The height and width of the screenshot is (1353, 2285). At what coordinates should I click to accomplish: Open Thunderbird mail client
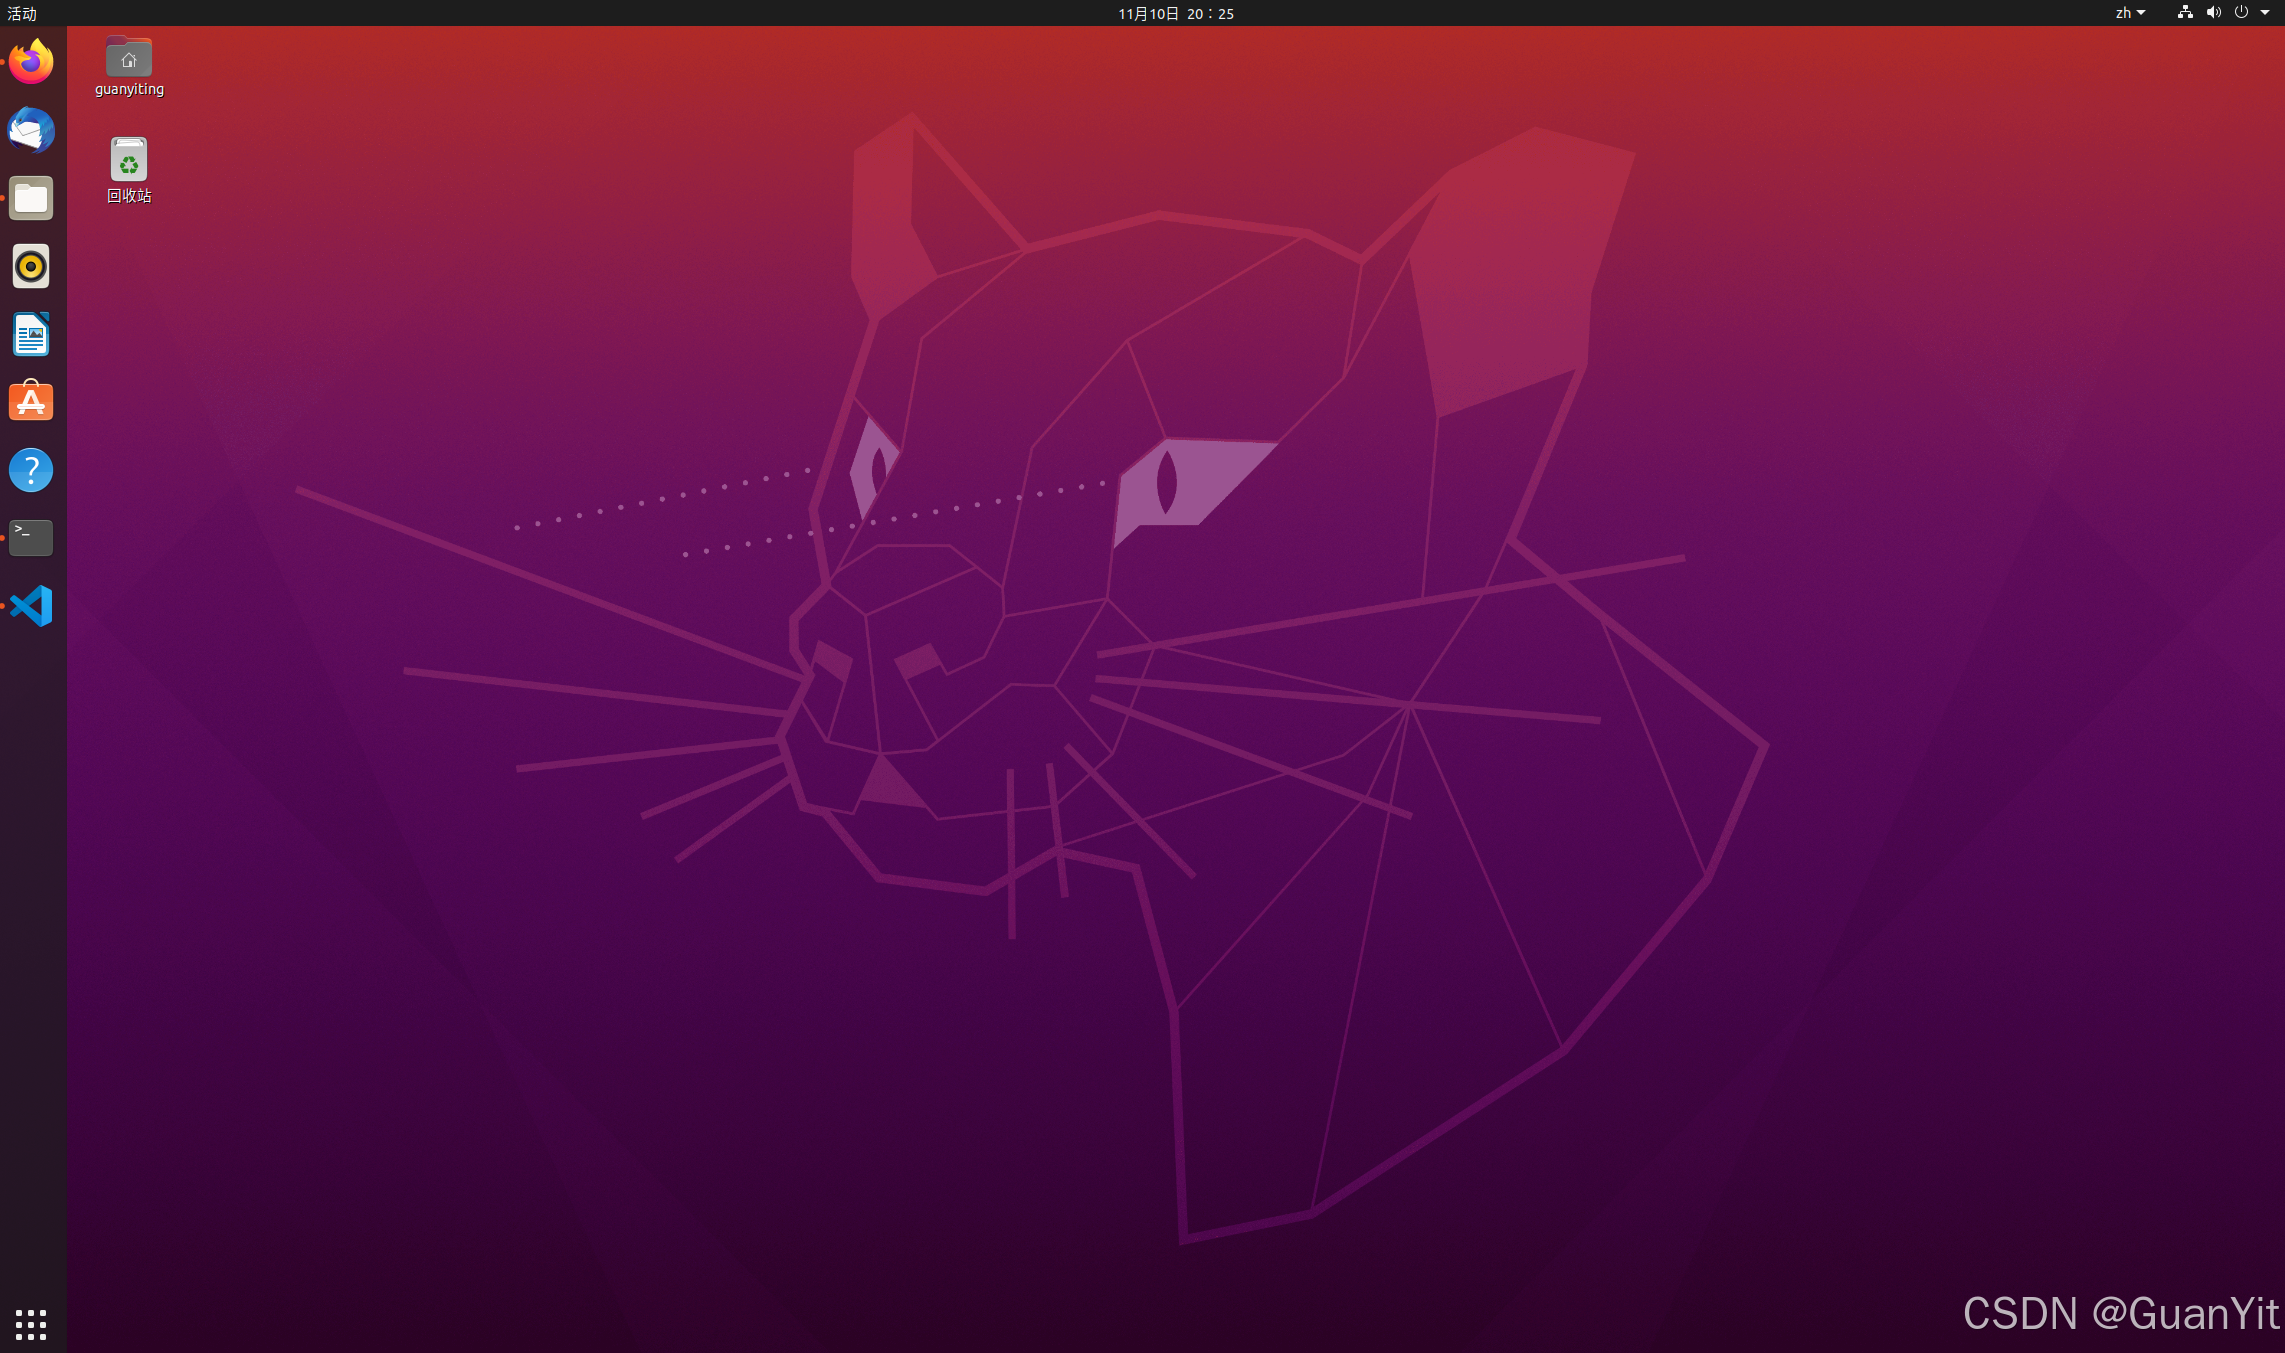pos(31,130)
